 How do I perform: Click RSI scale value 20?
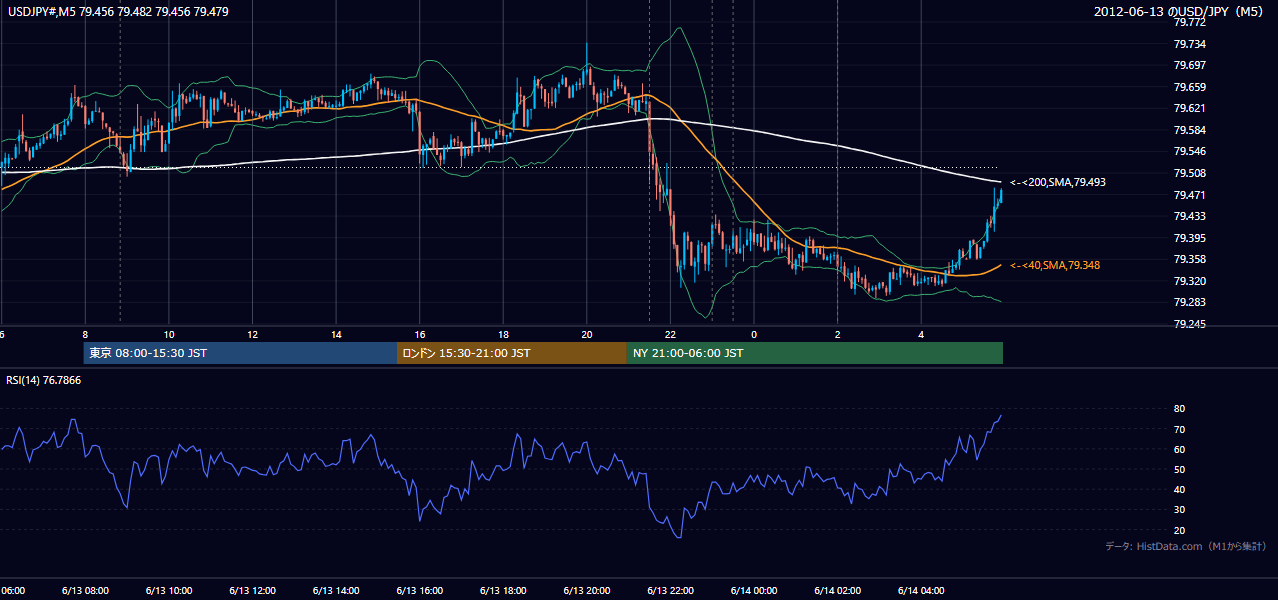pyautogui.click(x=1180, y=530)
